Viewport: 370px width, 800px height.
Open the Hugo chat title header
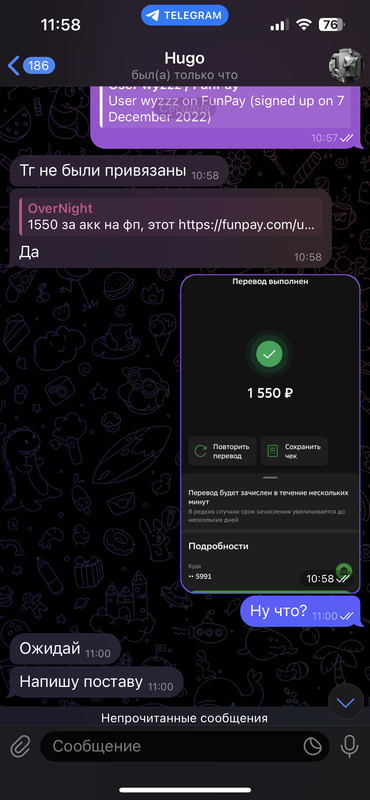(185, 66)
